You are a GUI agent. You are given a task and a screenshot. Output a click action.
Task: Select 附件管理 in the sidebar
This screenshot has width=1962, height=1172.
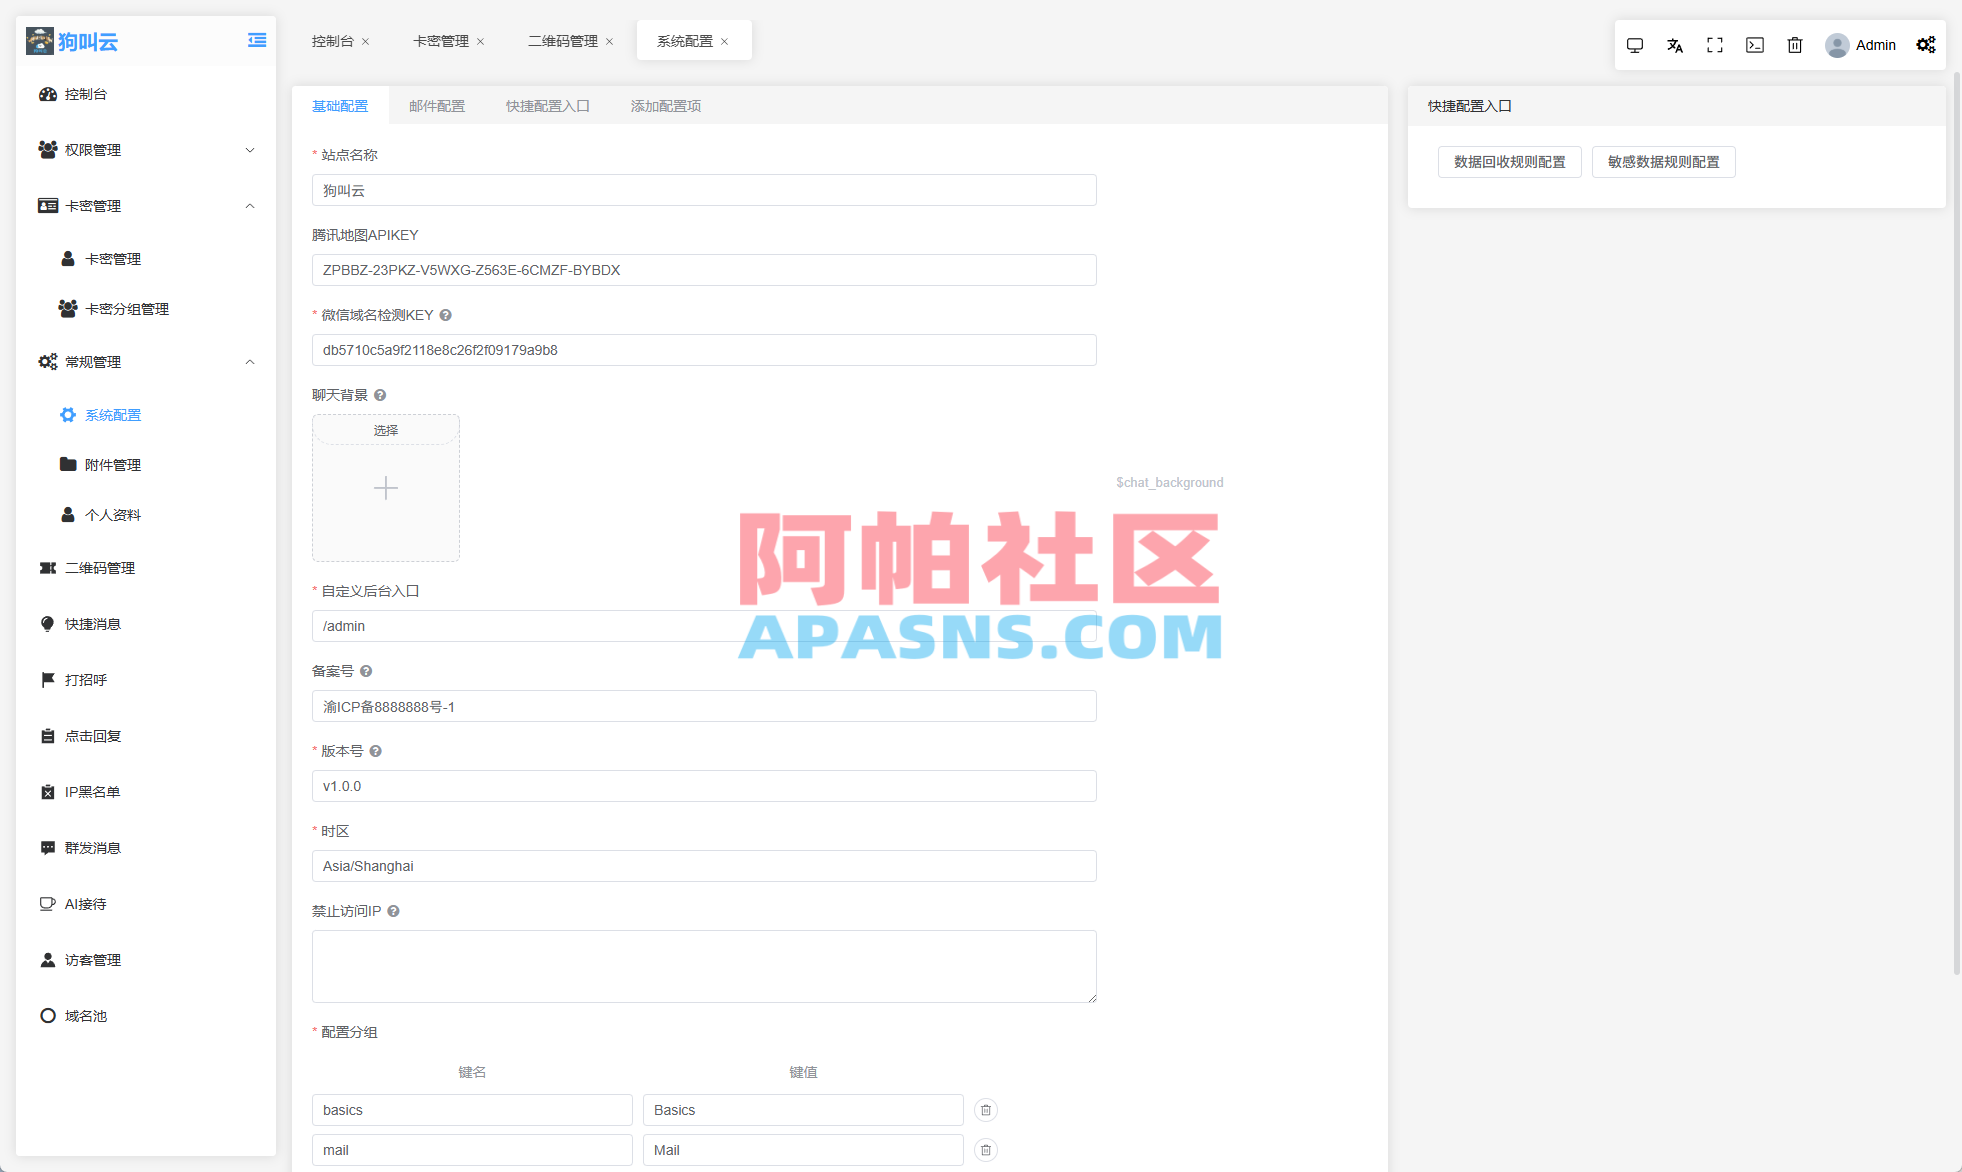click(112, 464)
